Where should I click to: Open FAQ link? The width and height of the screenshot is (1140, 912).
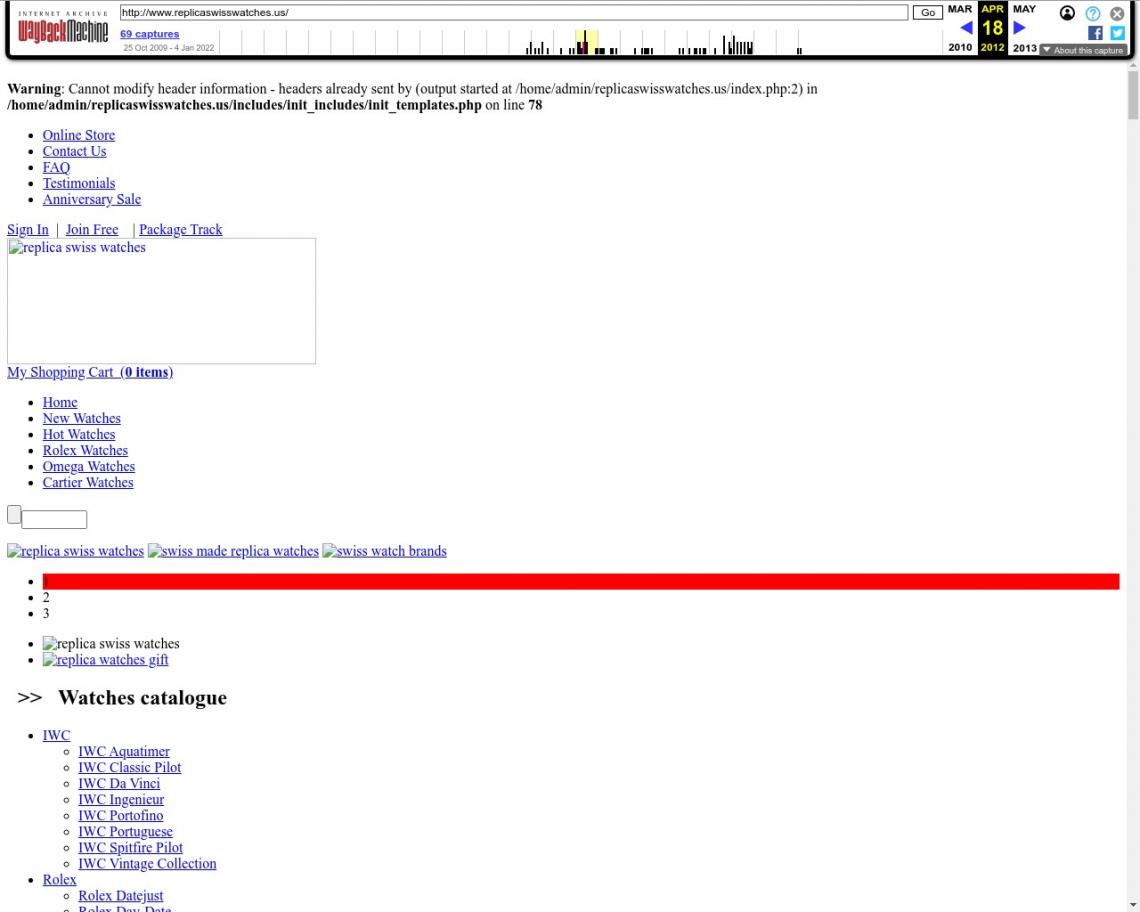click(x=56, y=167)
